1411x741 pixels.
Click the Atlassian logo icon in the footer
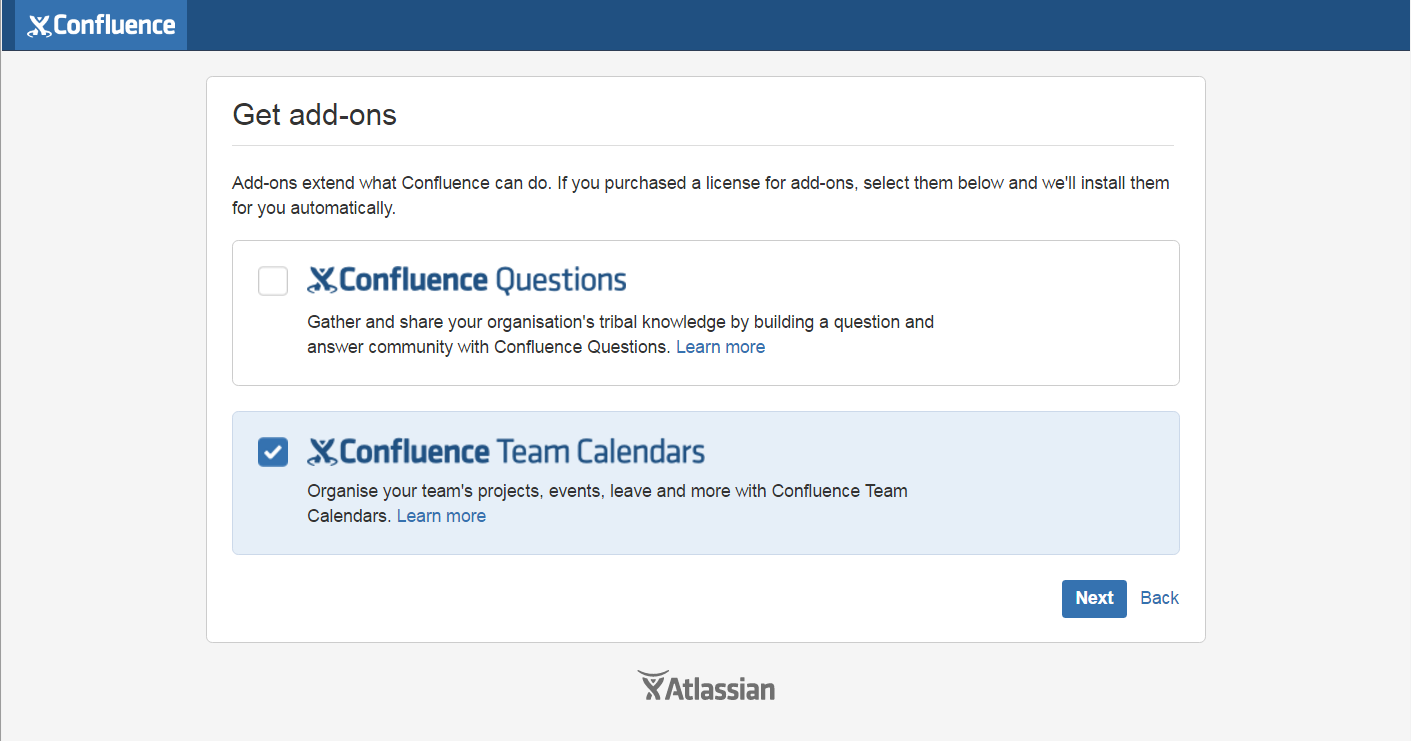click(651, 685)
